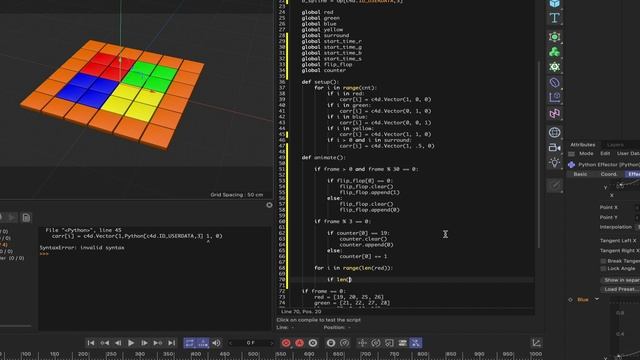This screenshot has width=640, height=360.
Task: Step back one frame
Action: pyautogui.click(x=118, y=343)
